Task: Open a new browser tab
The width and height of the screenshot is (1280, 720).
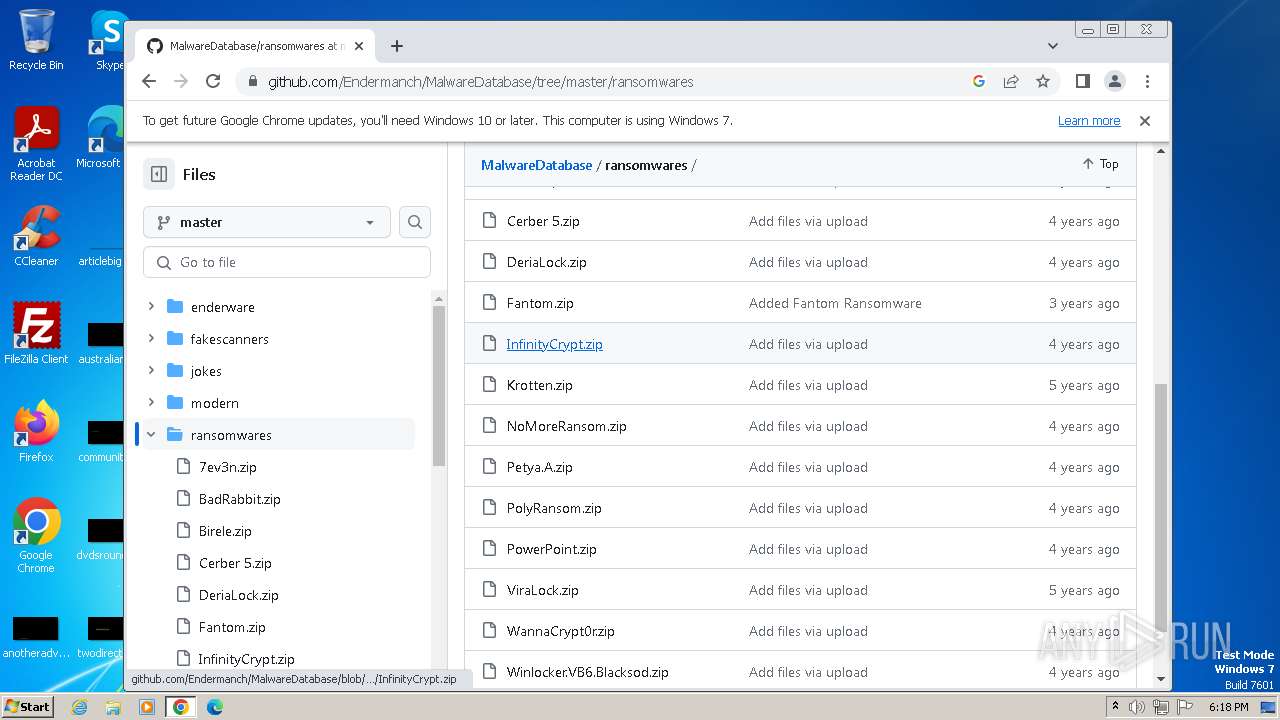Action: point(397,46)
